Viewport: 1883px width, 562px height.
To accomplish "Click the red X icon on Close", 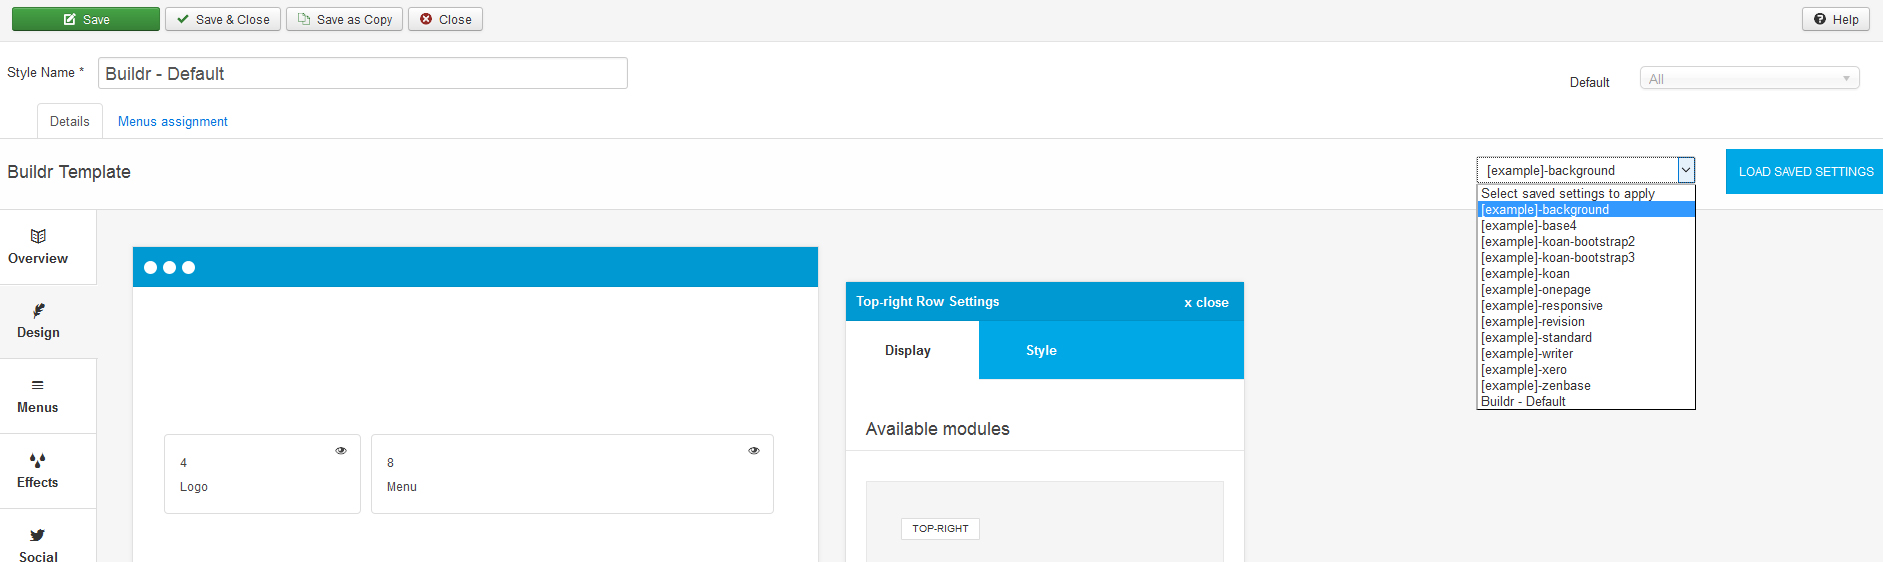I will [426, 19].
